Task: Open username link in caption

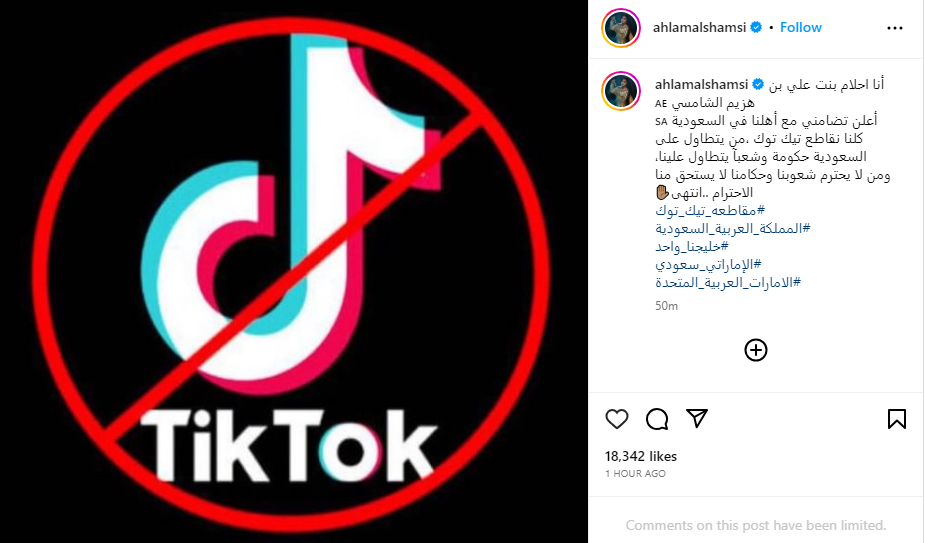Action: click(701, 84)
